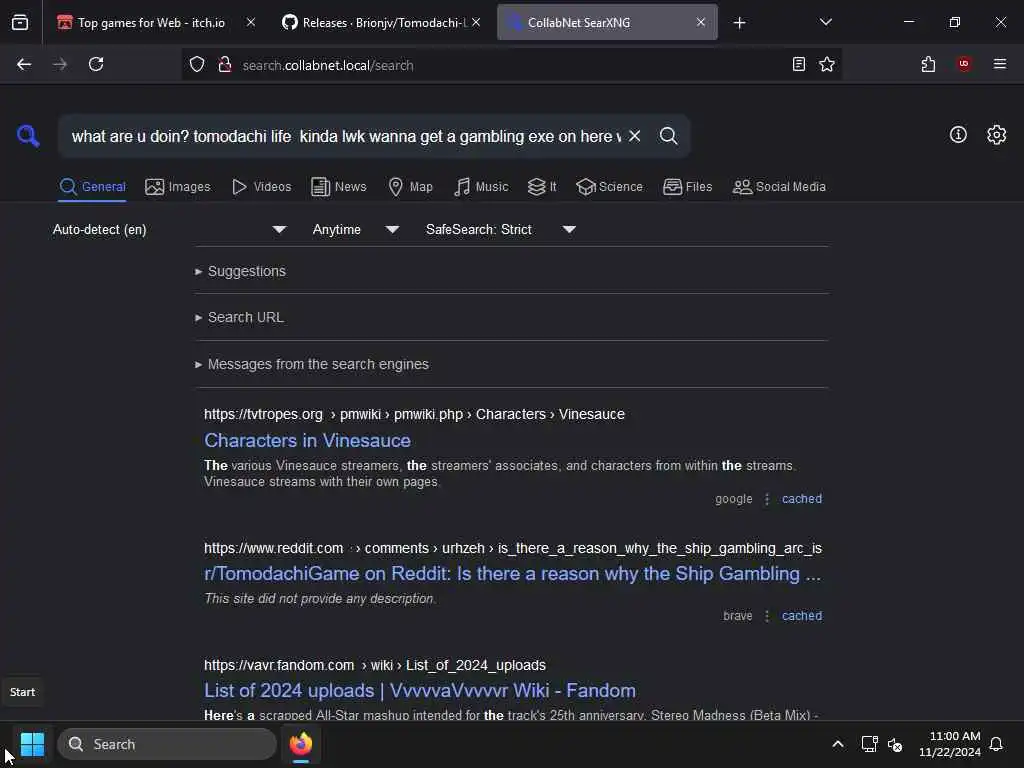The width and height of the screenshot is (1024, 768).
Task: Open cached copy of Vinesauce result
Action: coord(802,499)
